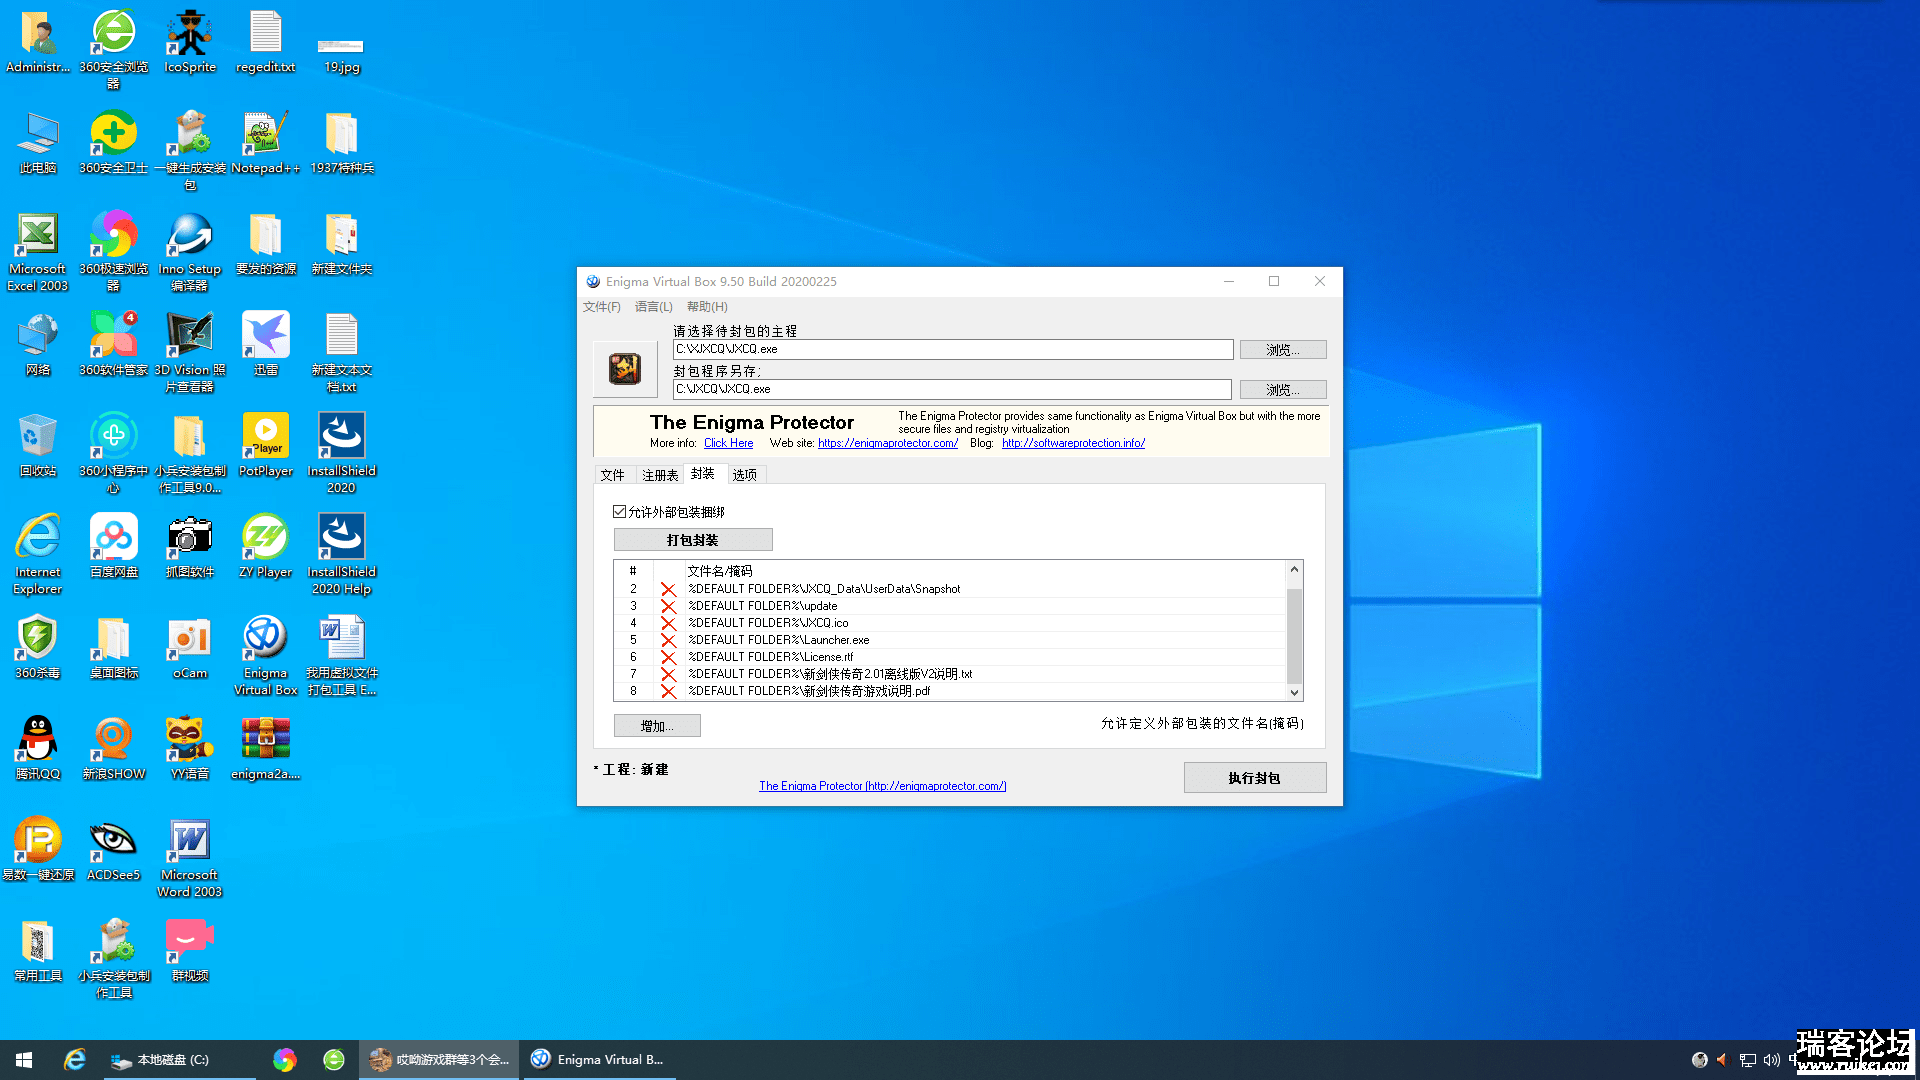Click 浏览 button for save-as path

1283,390
